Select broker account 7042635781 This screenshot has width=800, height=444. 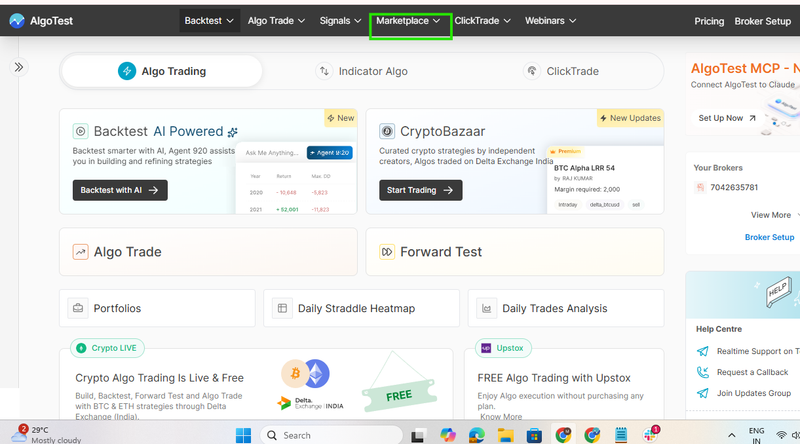point(734,187)
